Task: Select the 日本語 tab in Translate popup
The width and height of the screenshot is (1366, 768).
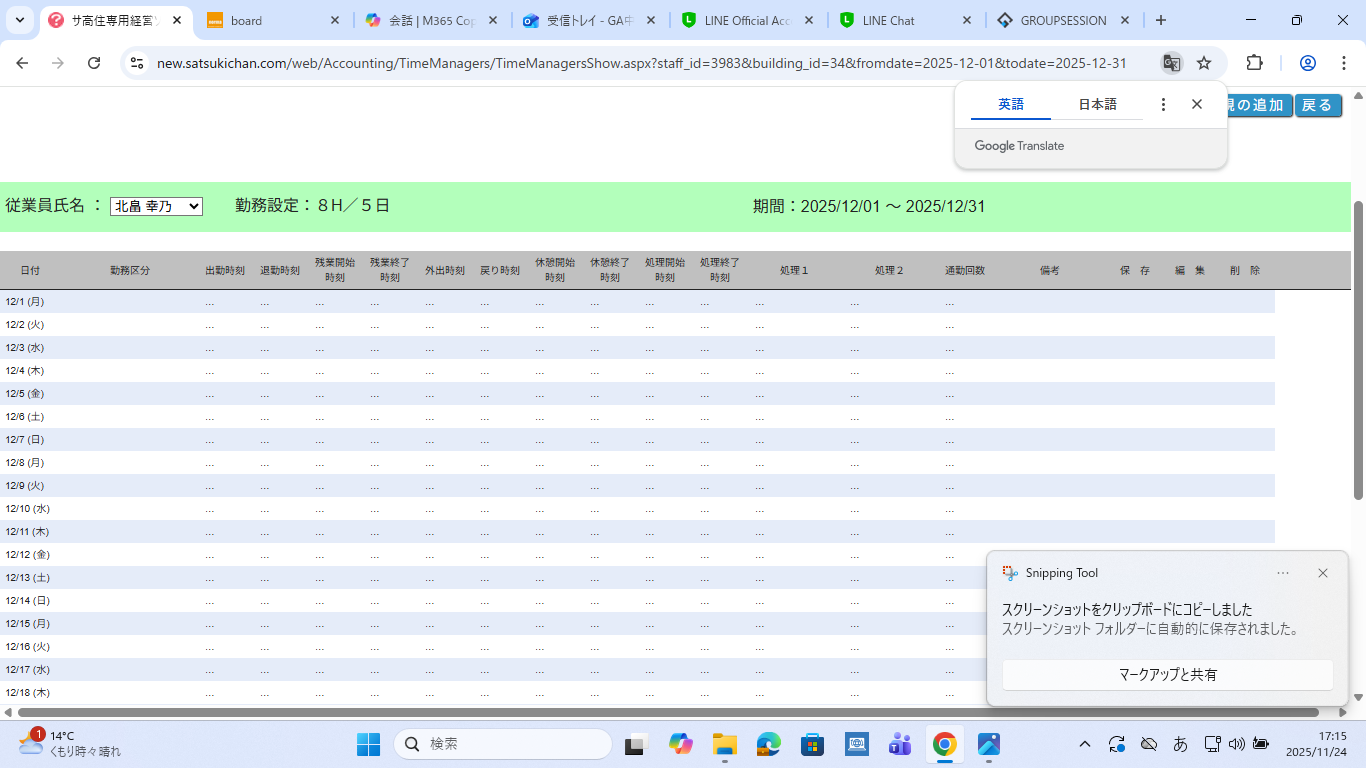Action: [1097, 104]
